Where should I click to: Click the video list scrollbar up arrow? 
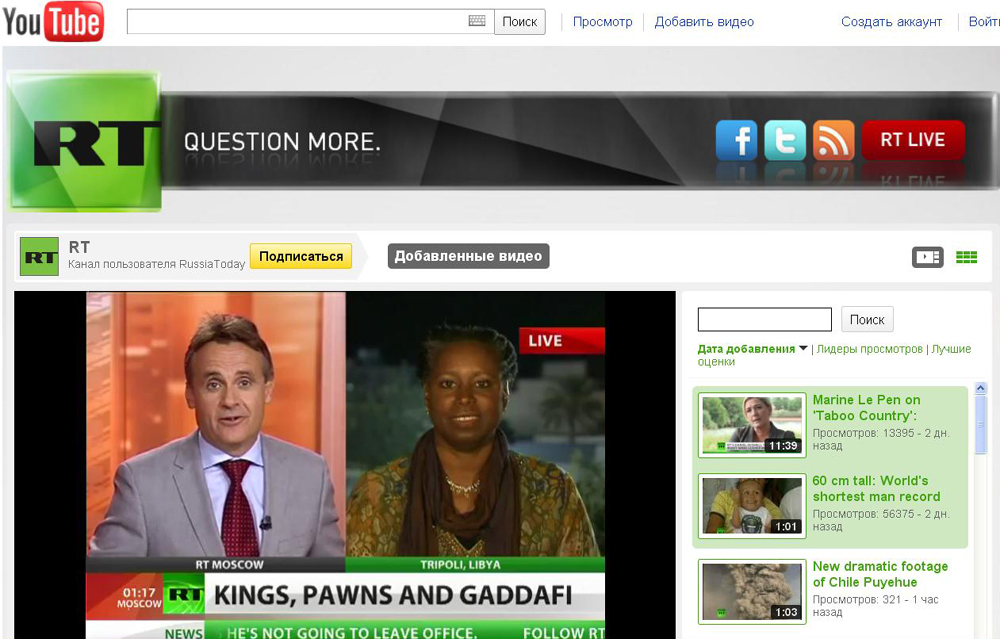980,388
